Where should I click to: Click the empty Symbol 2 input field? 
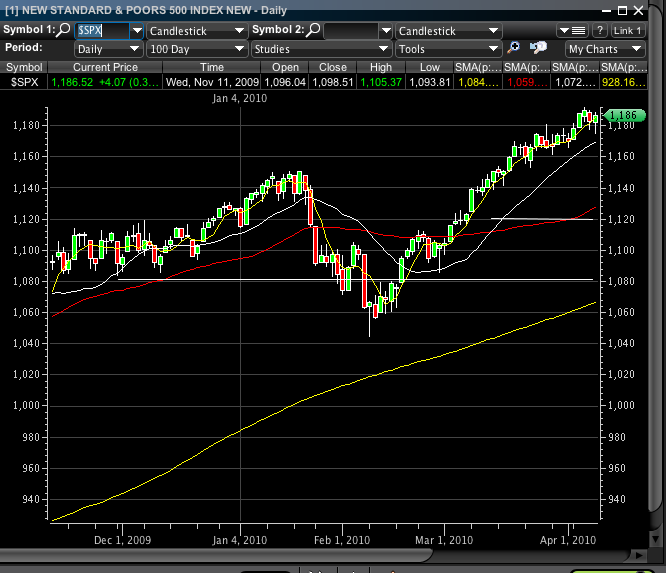click(350, 31)
